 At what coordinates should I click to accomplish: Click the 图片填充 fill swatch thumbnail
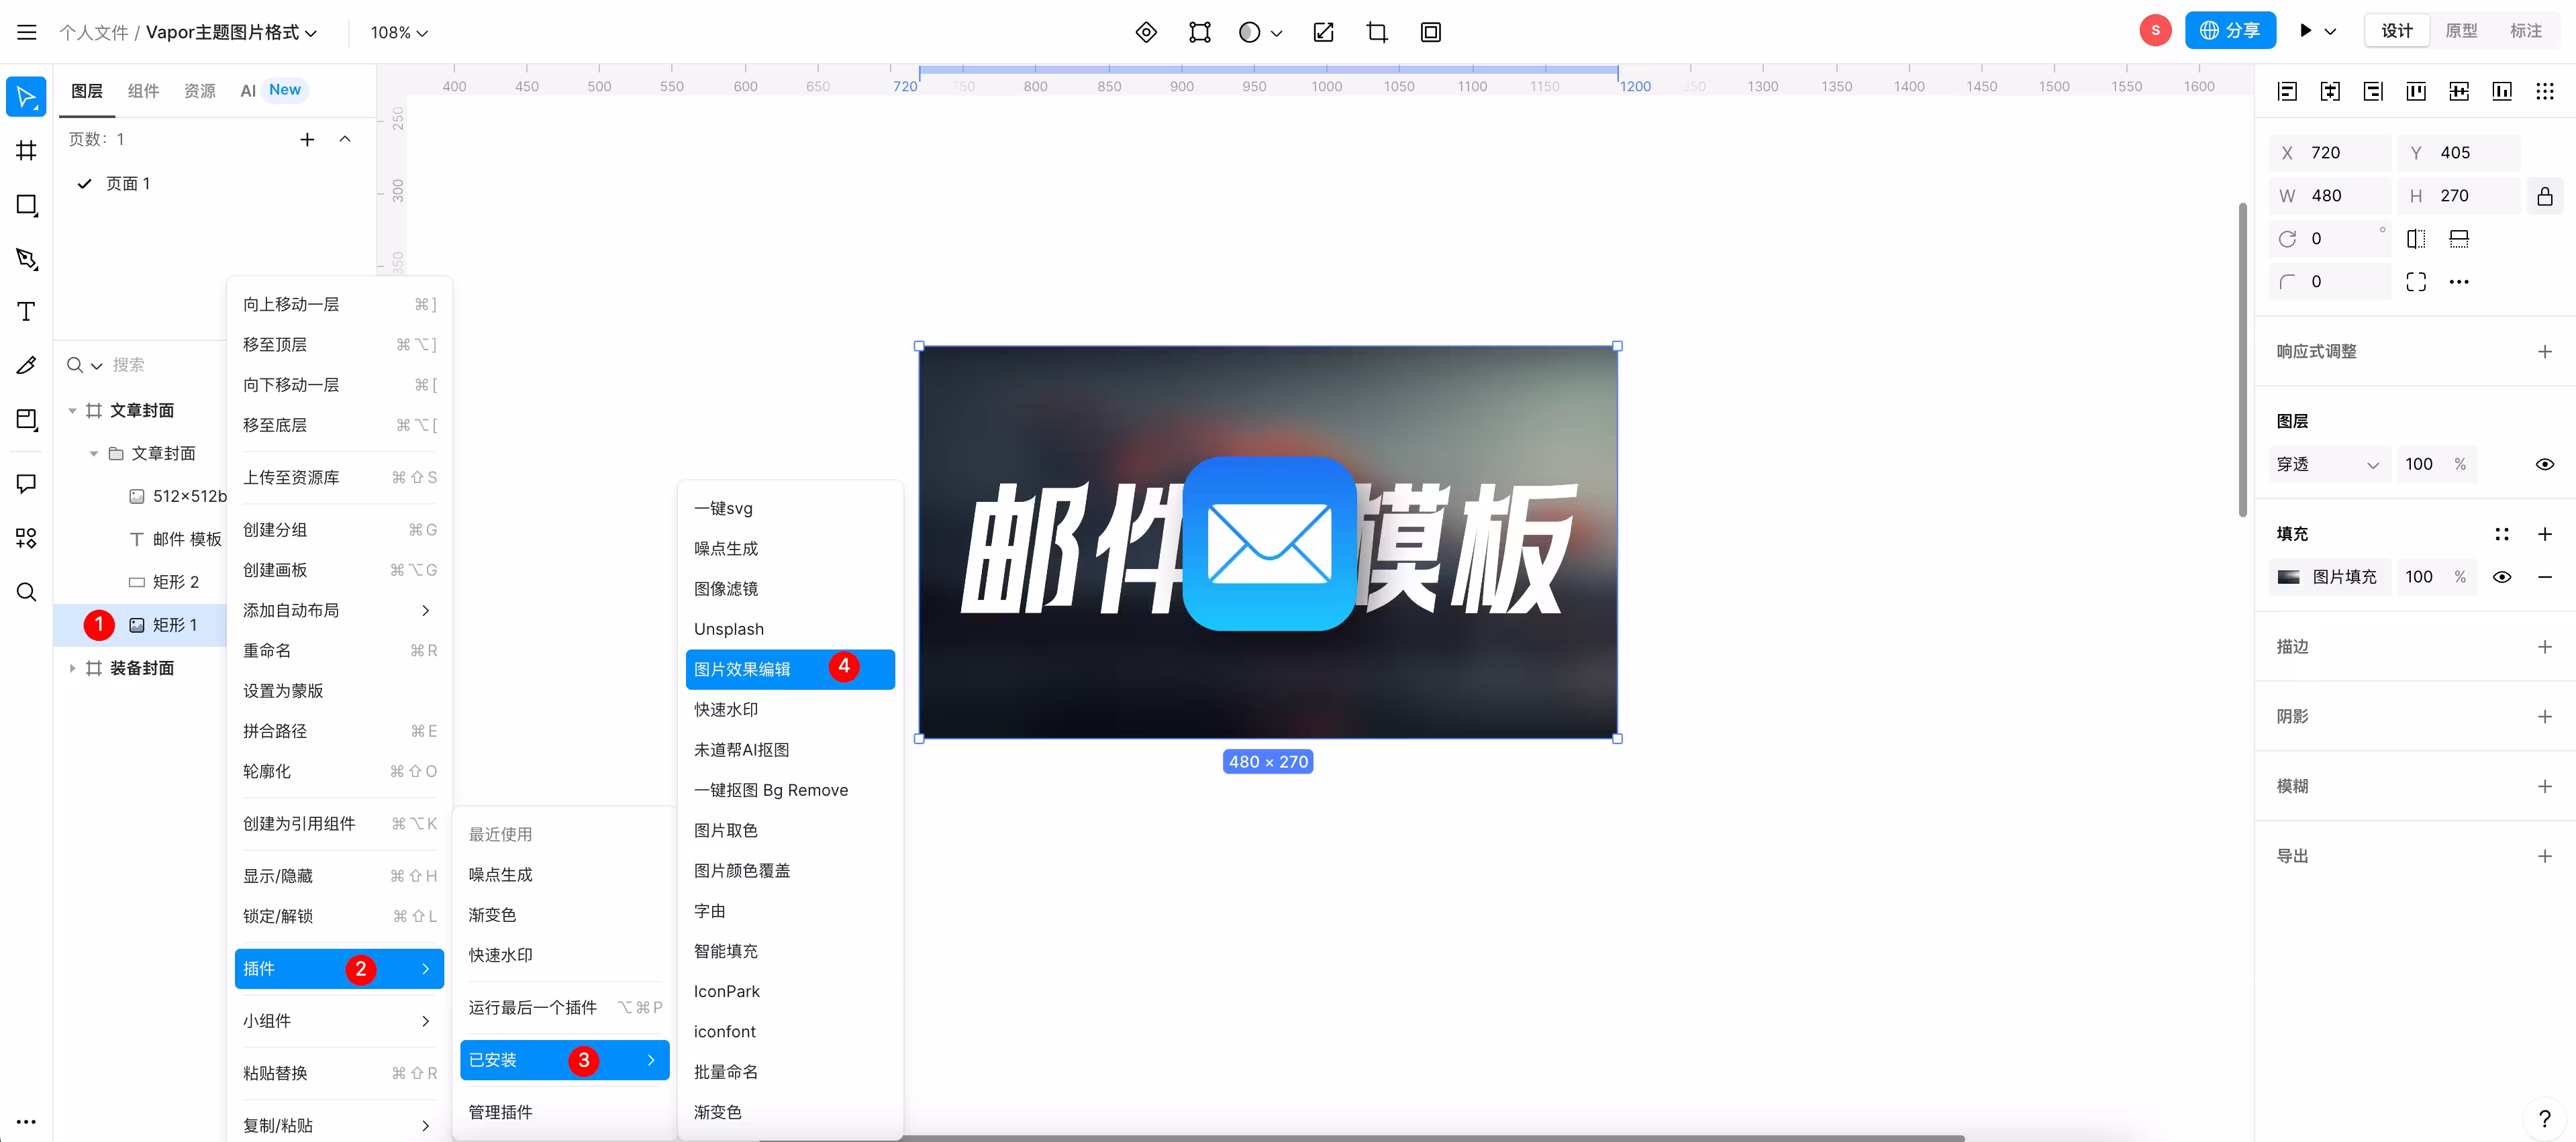tap(2289, 577)
